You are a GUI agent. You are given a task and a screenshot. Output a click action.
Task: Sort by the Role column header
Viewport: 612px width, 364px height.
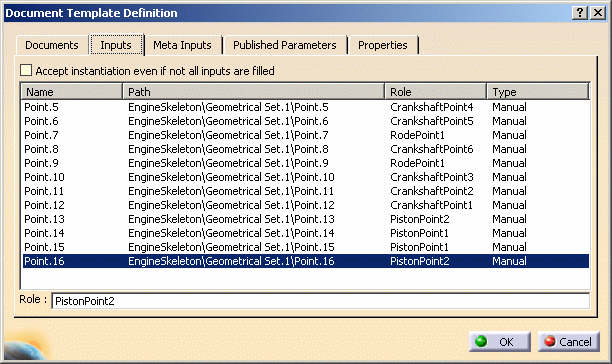click(436, 92)
